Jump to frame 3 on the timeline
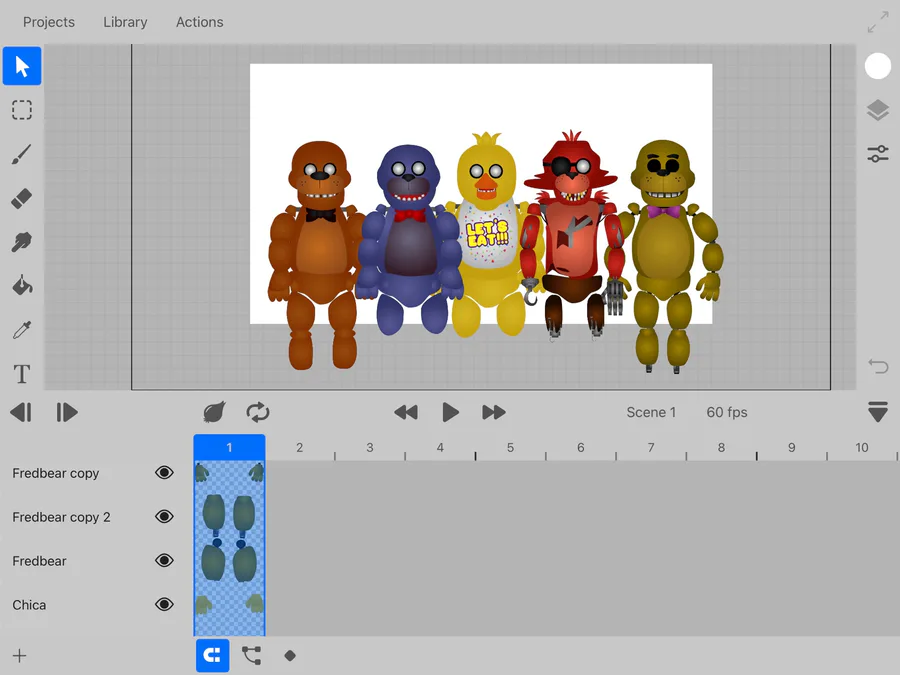The width and height of the screenshot is (900, 675). point(370,448)
